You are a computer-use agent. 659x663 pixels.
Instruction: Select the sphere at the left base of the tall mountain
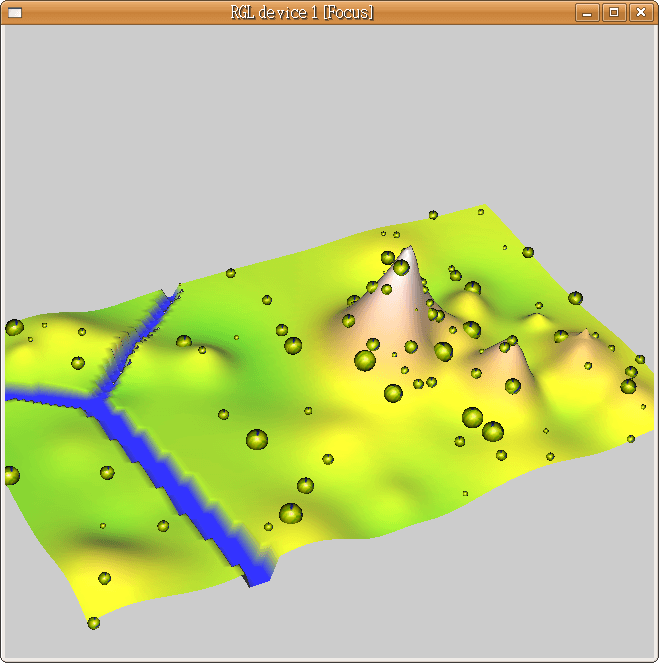coord(349,321)
